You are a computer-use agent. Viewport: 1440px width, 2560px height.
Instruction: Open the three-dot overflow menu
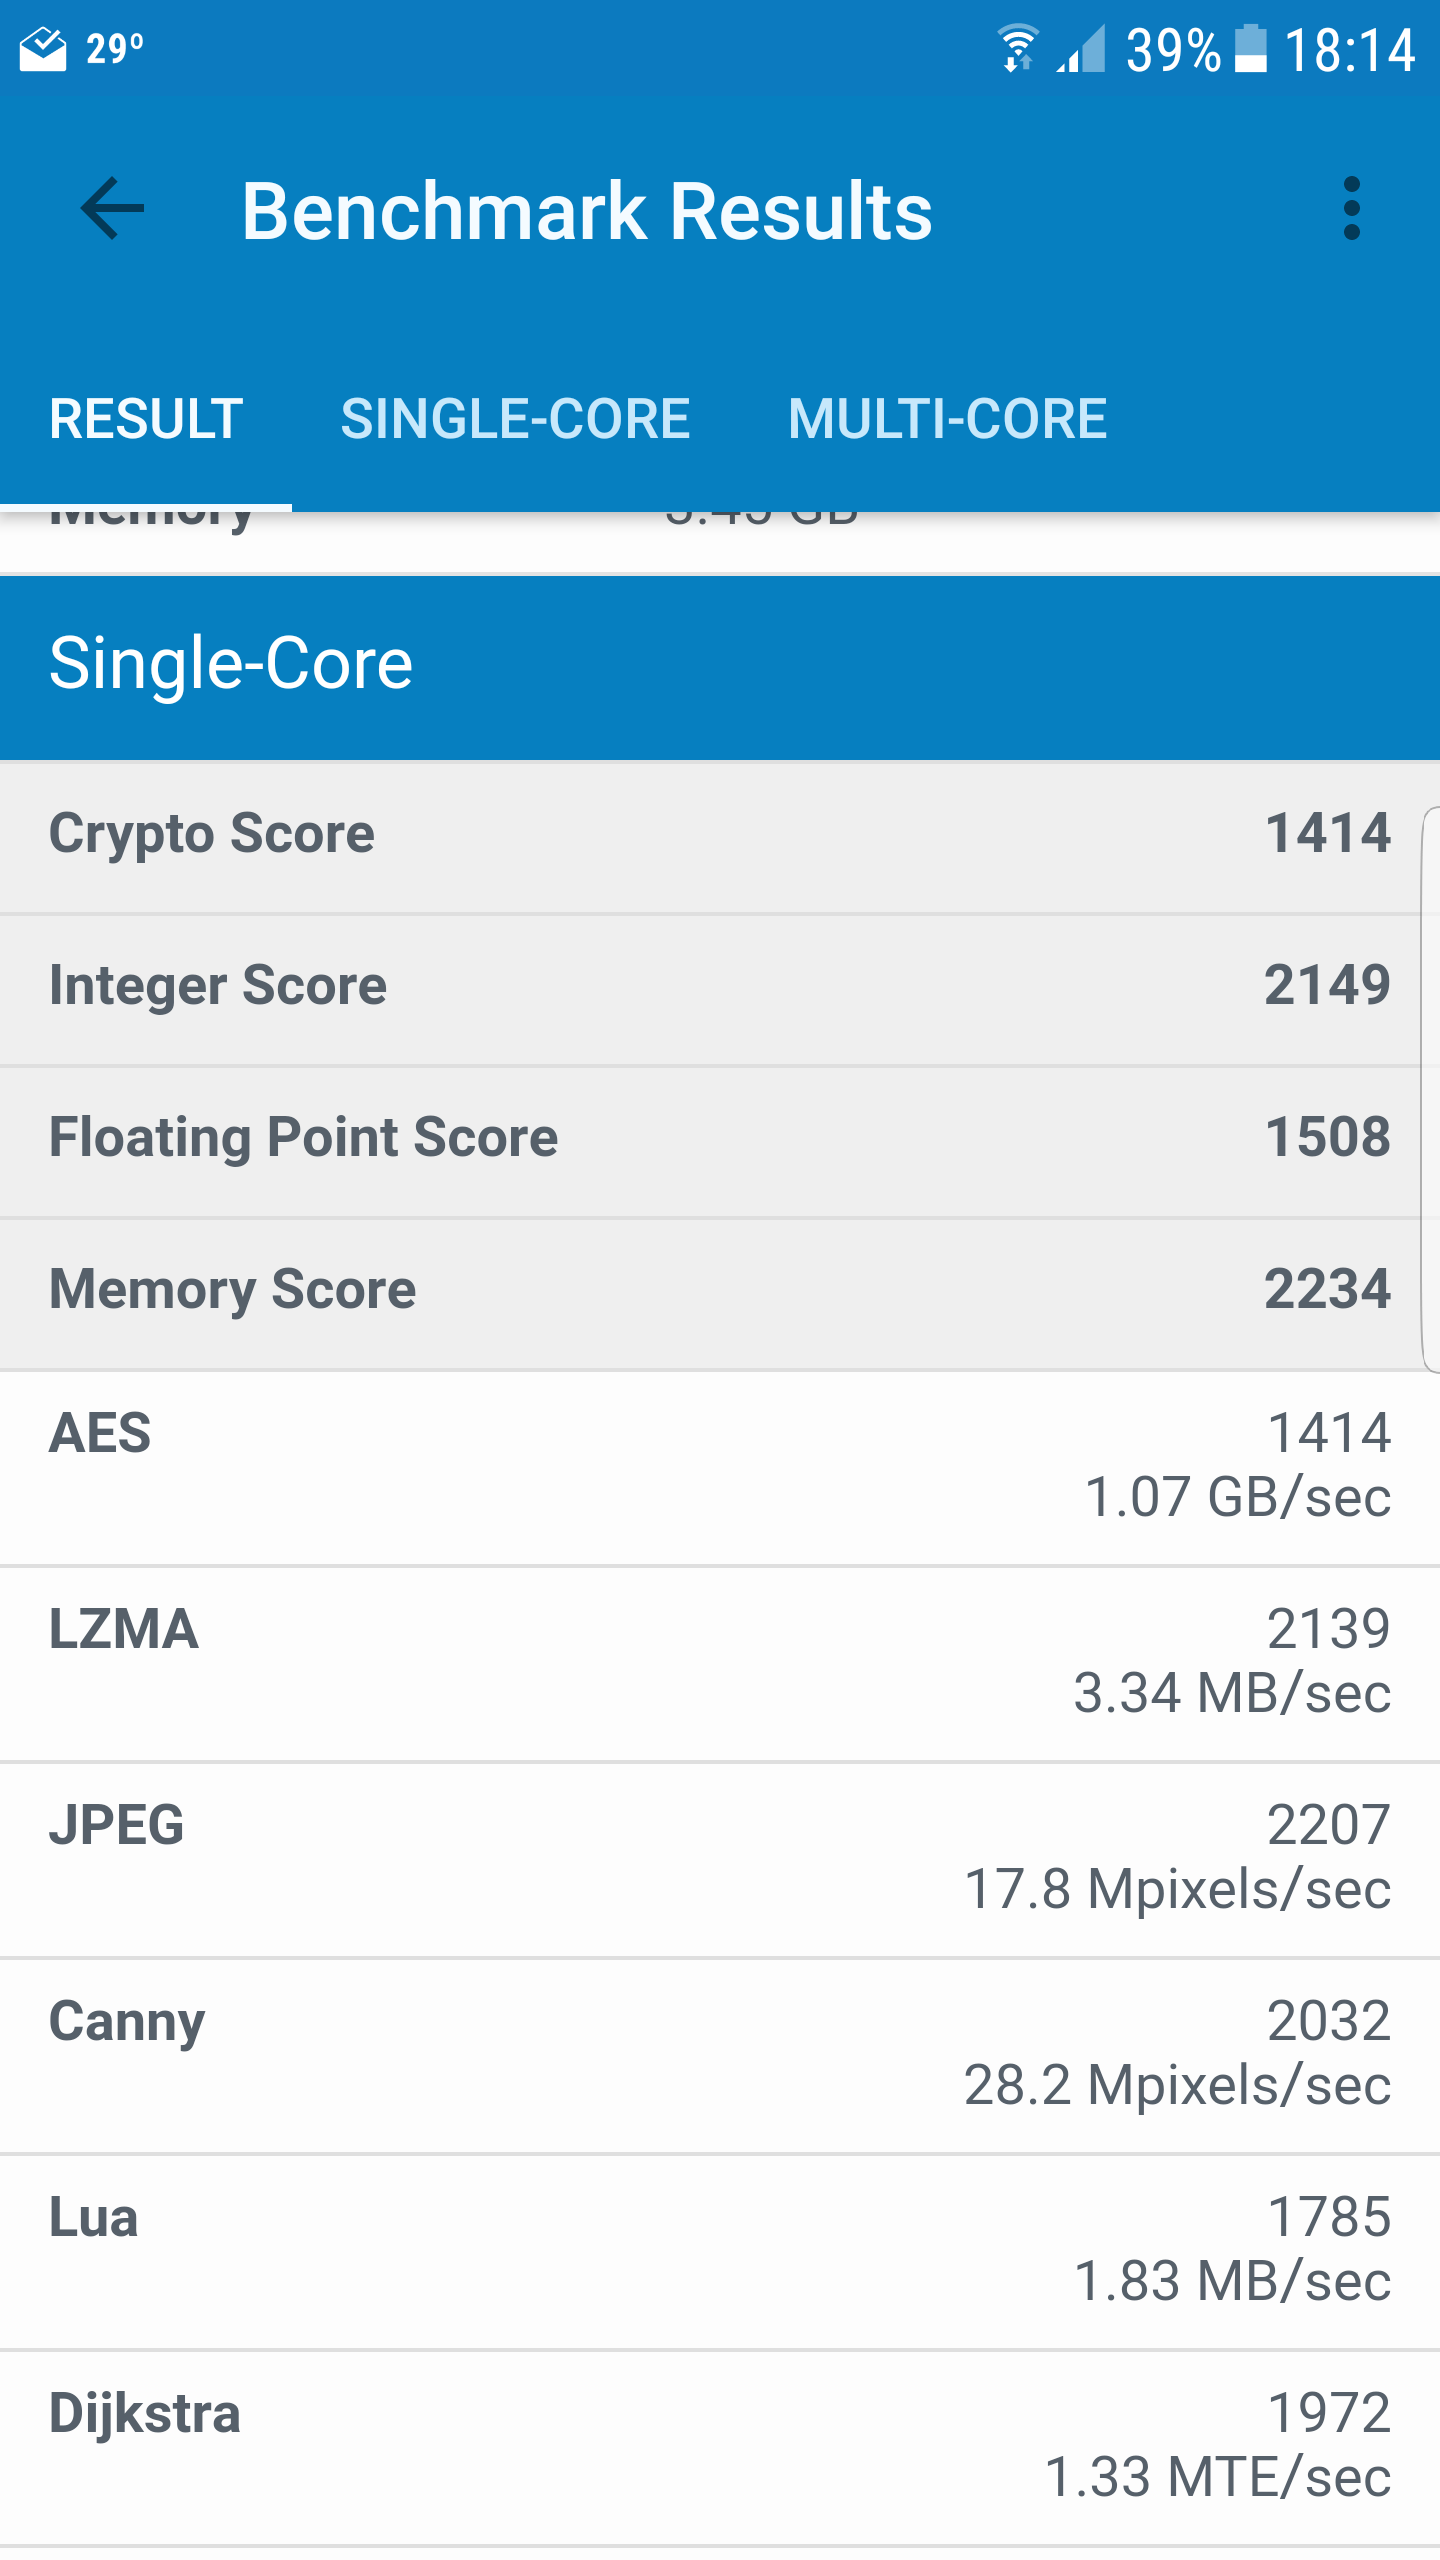[1351, 209]
